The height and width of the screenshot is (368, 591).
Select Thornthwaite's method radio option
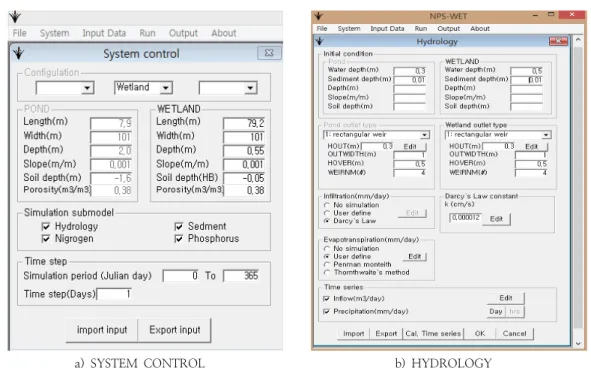pos(327,272)
